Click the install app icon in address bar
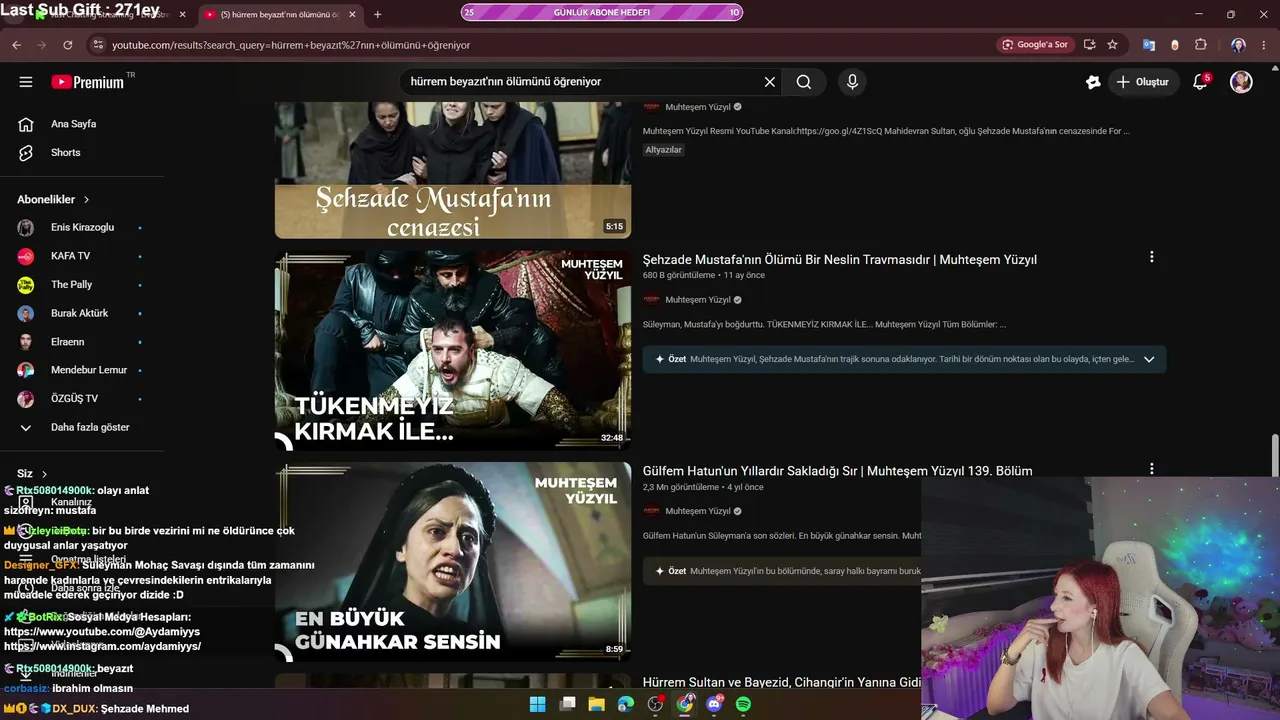This screenshot has width=1280, height=720. coord(1089,45)
